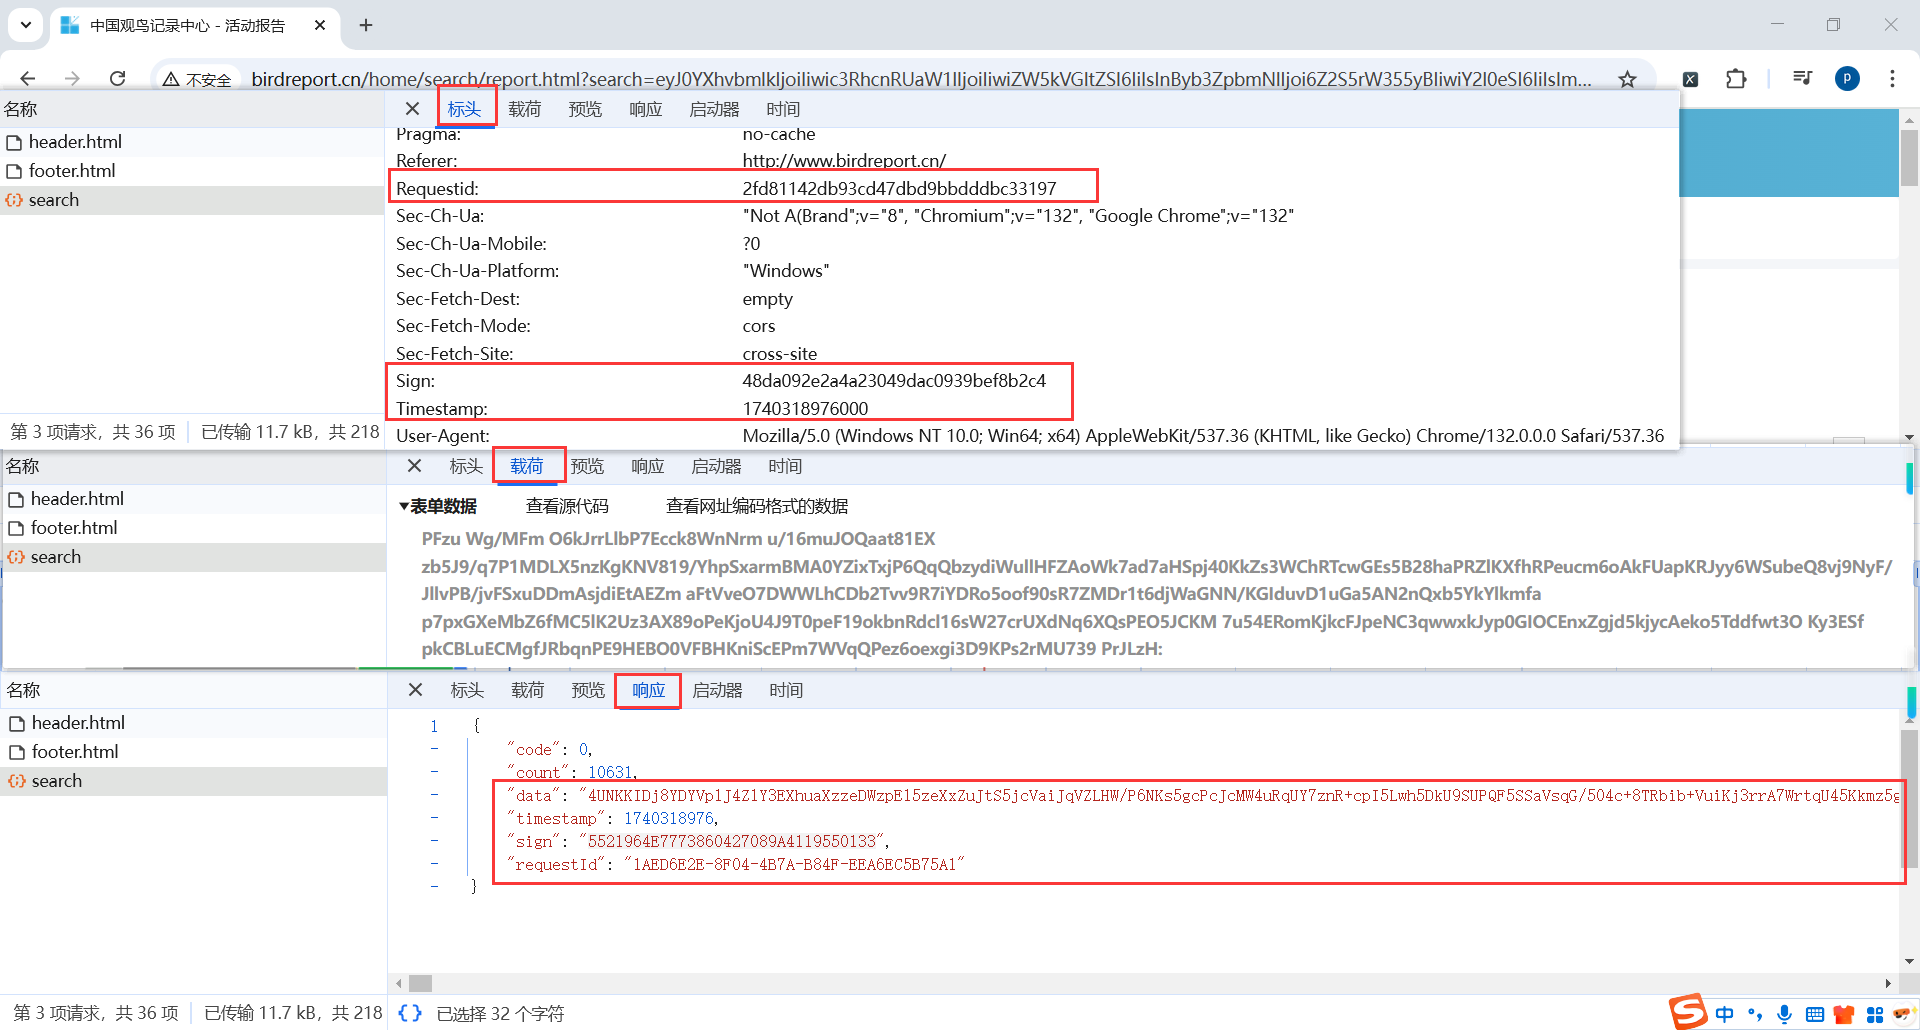This screenshot has height=1030, width=1920.
Task: Go back to the previous page
Action: click(x=27, y=78)
